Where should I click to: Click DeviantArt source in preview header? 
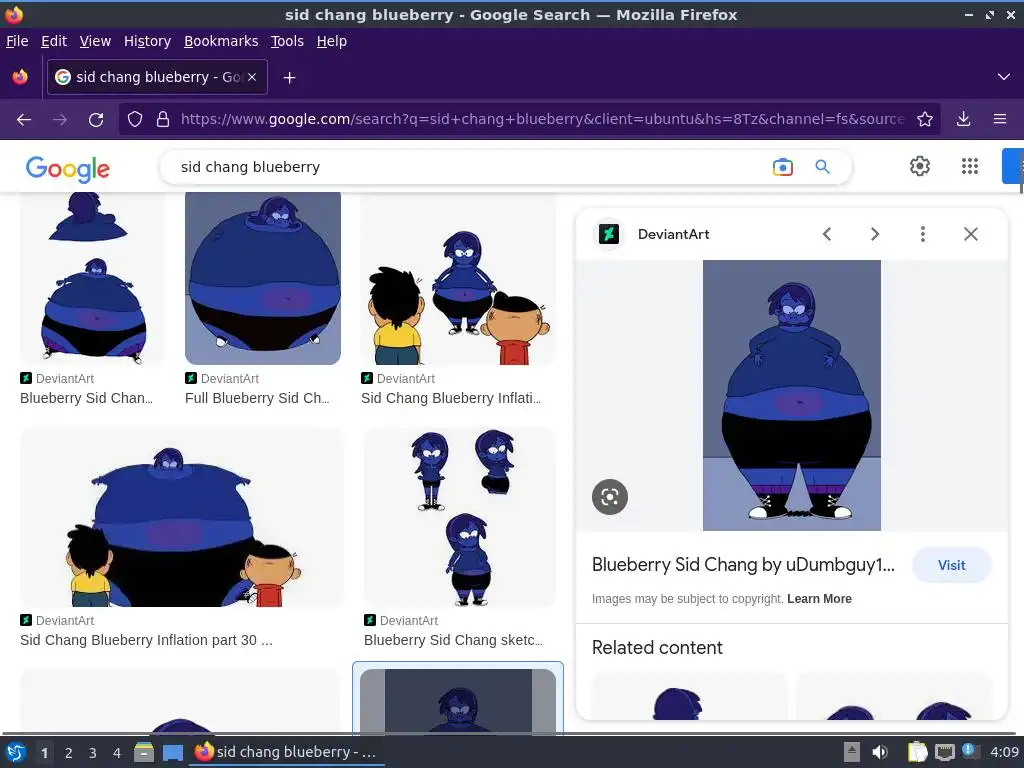coord(673,234)
